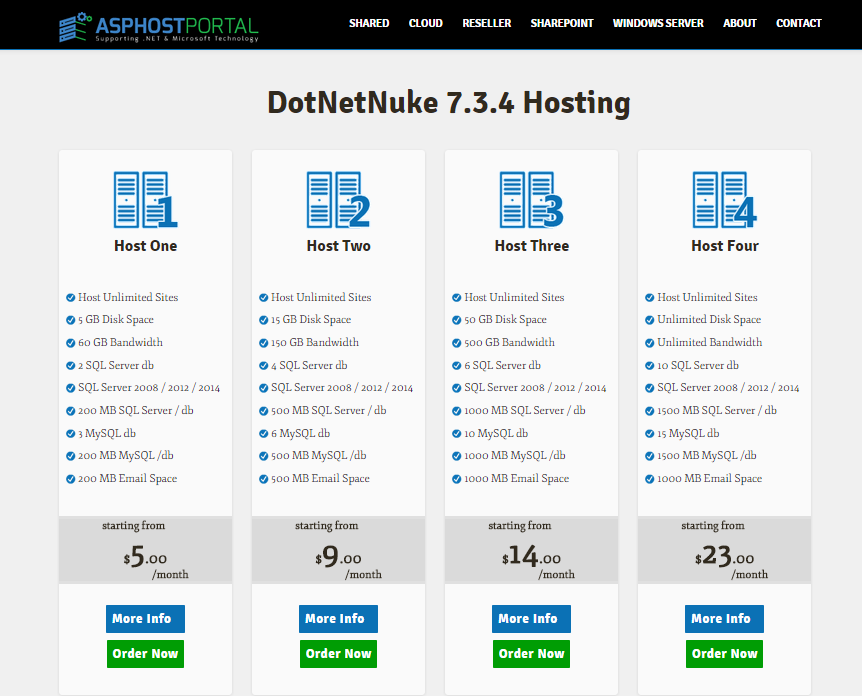Screen dimensions: 862x696
Task: Click checkmark beside Unlimited Disk Space
Action: pyautogui.click(x=649, y=320)
